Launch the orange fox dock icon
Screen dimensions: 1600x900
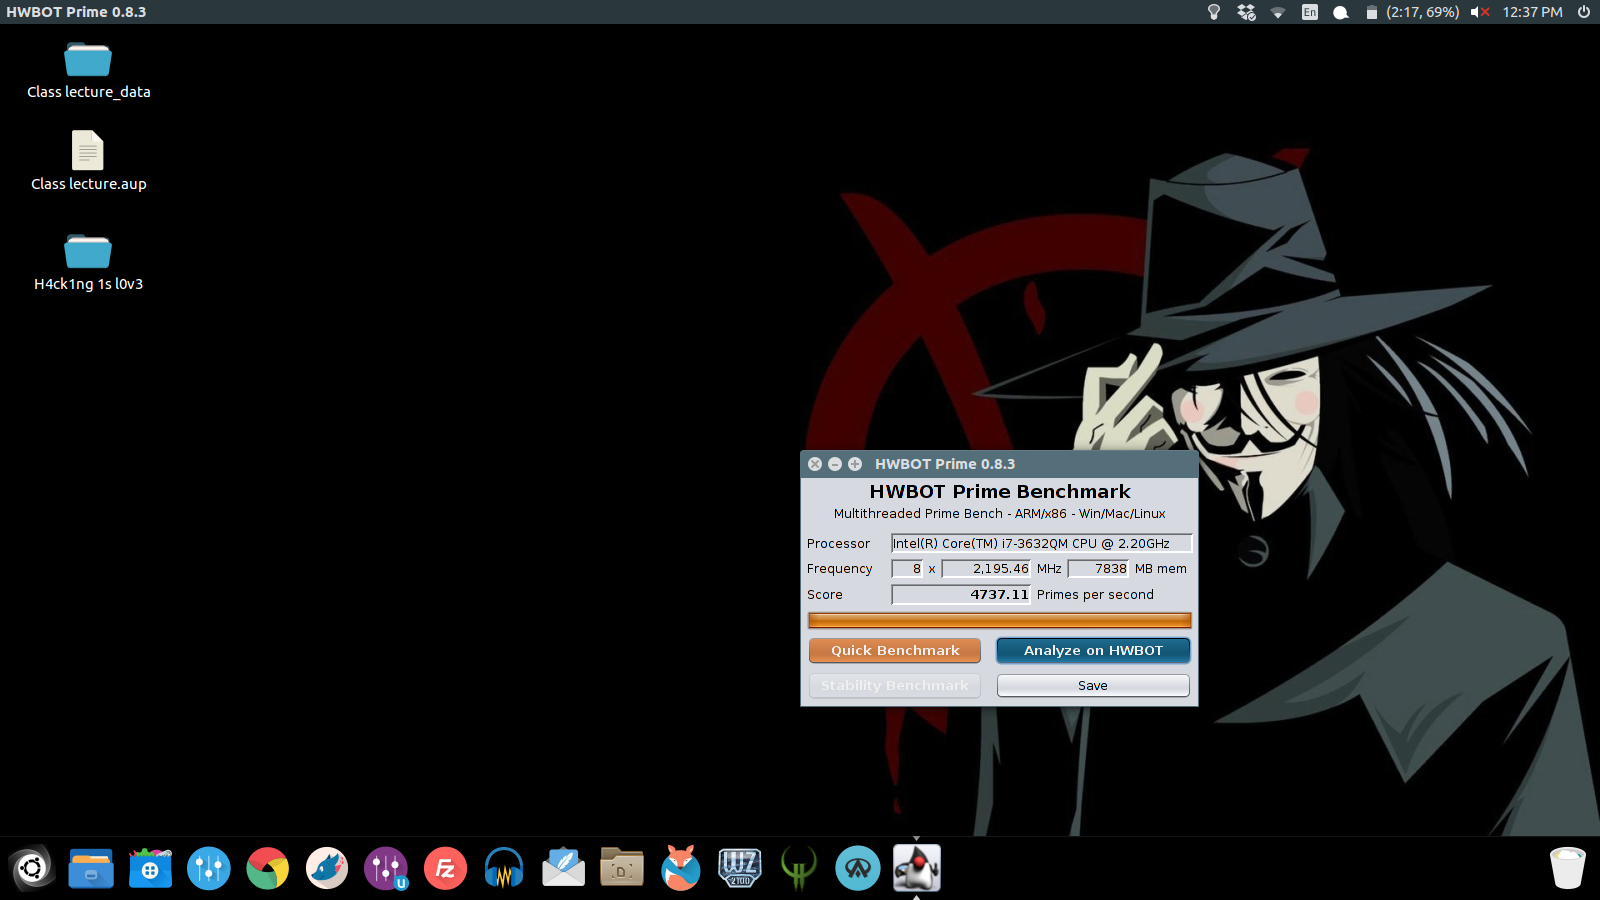point(681,868)
